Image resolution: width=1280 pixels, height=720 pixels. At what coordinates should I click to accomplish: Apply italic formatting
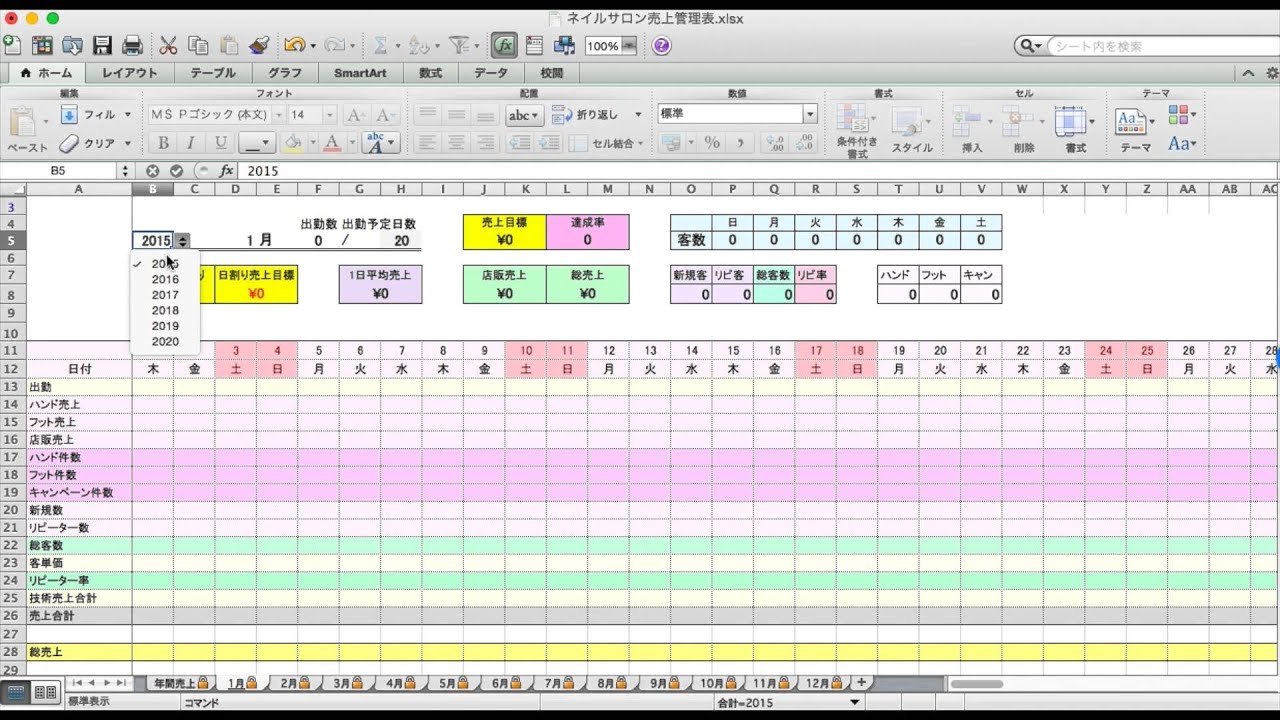[190, 143]
